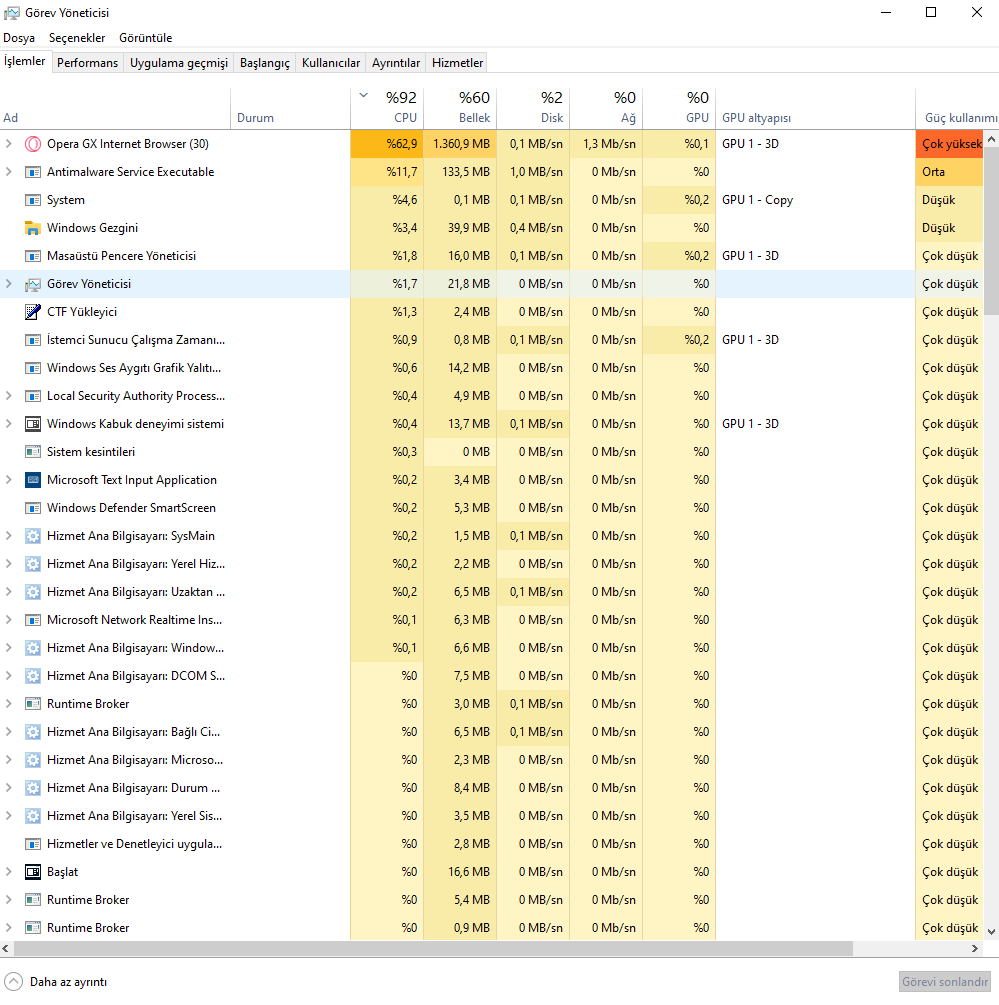Click the Görevi sonlandır button
The image size is (999, 1005).
945,982
